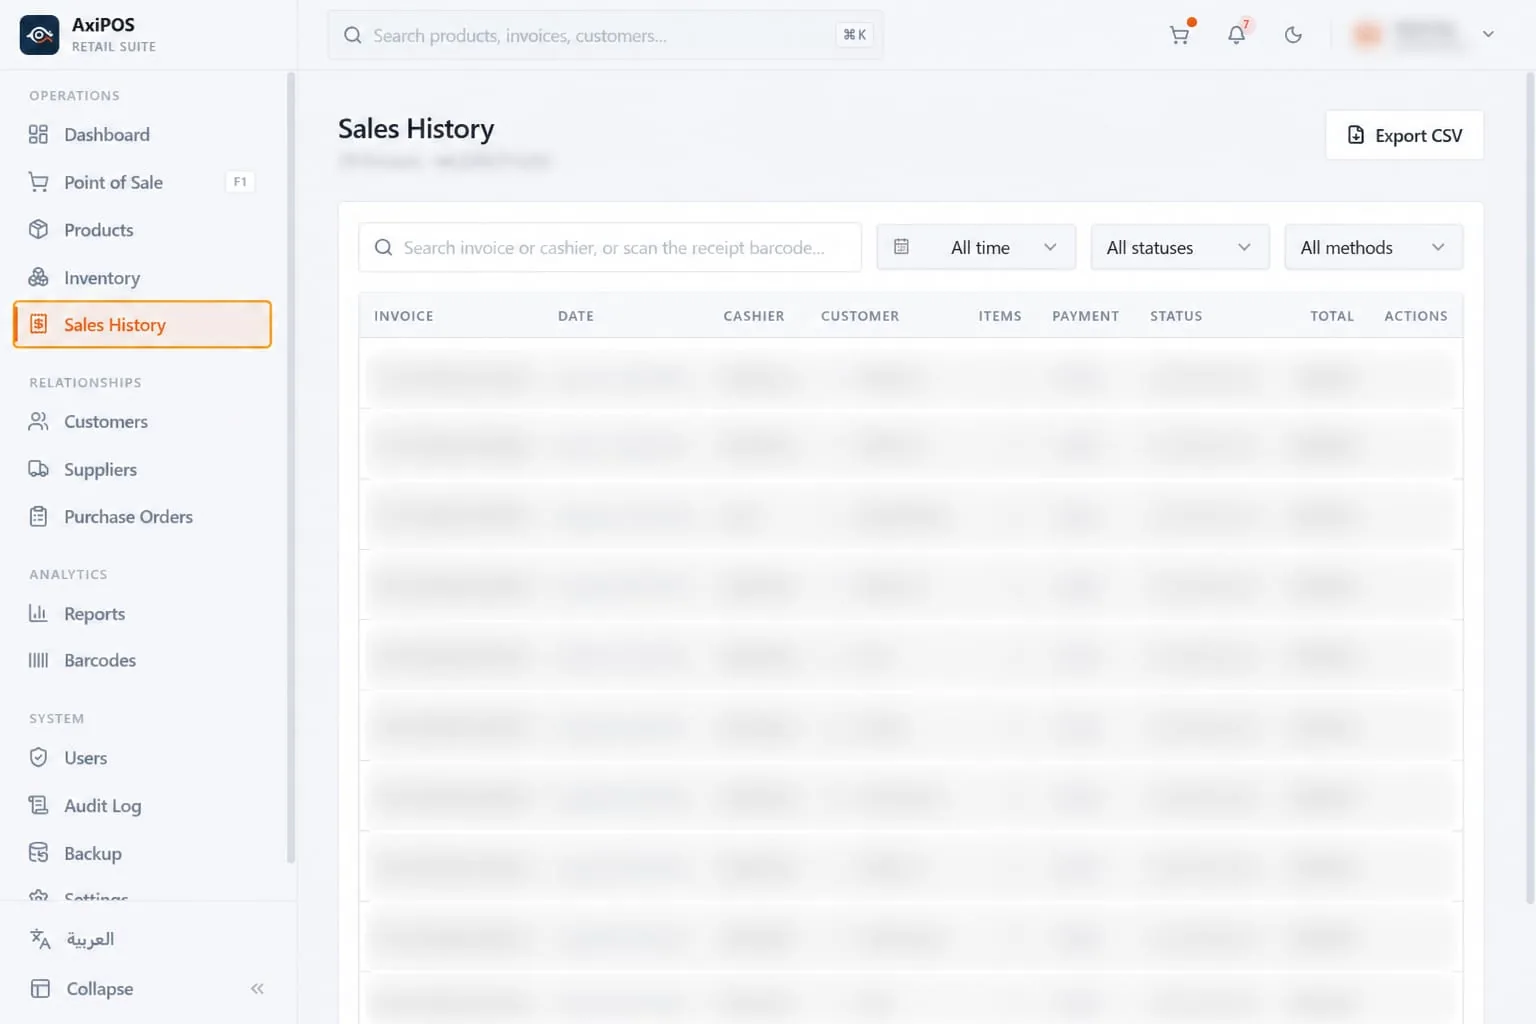Click the DATE column header

tap(576, 316)
